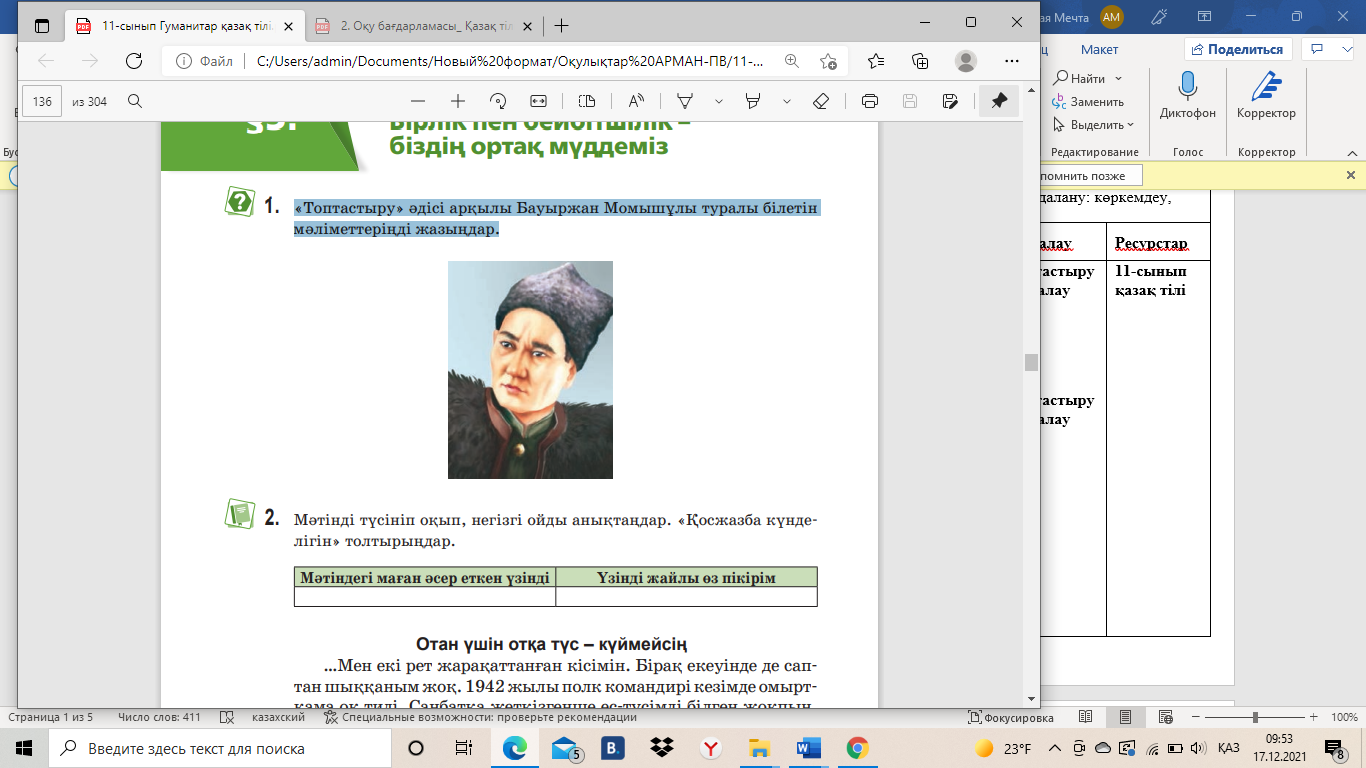
Task: Start Read aloud in the PDF toolbar
Action: click(x=636, y=101)
